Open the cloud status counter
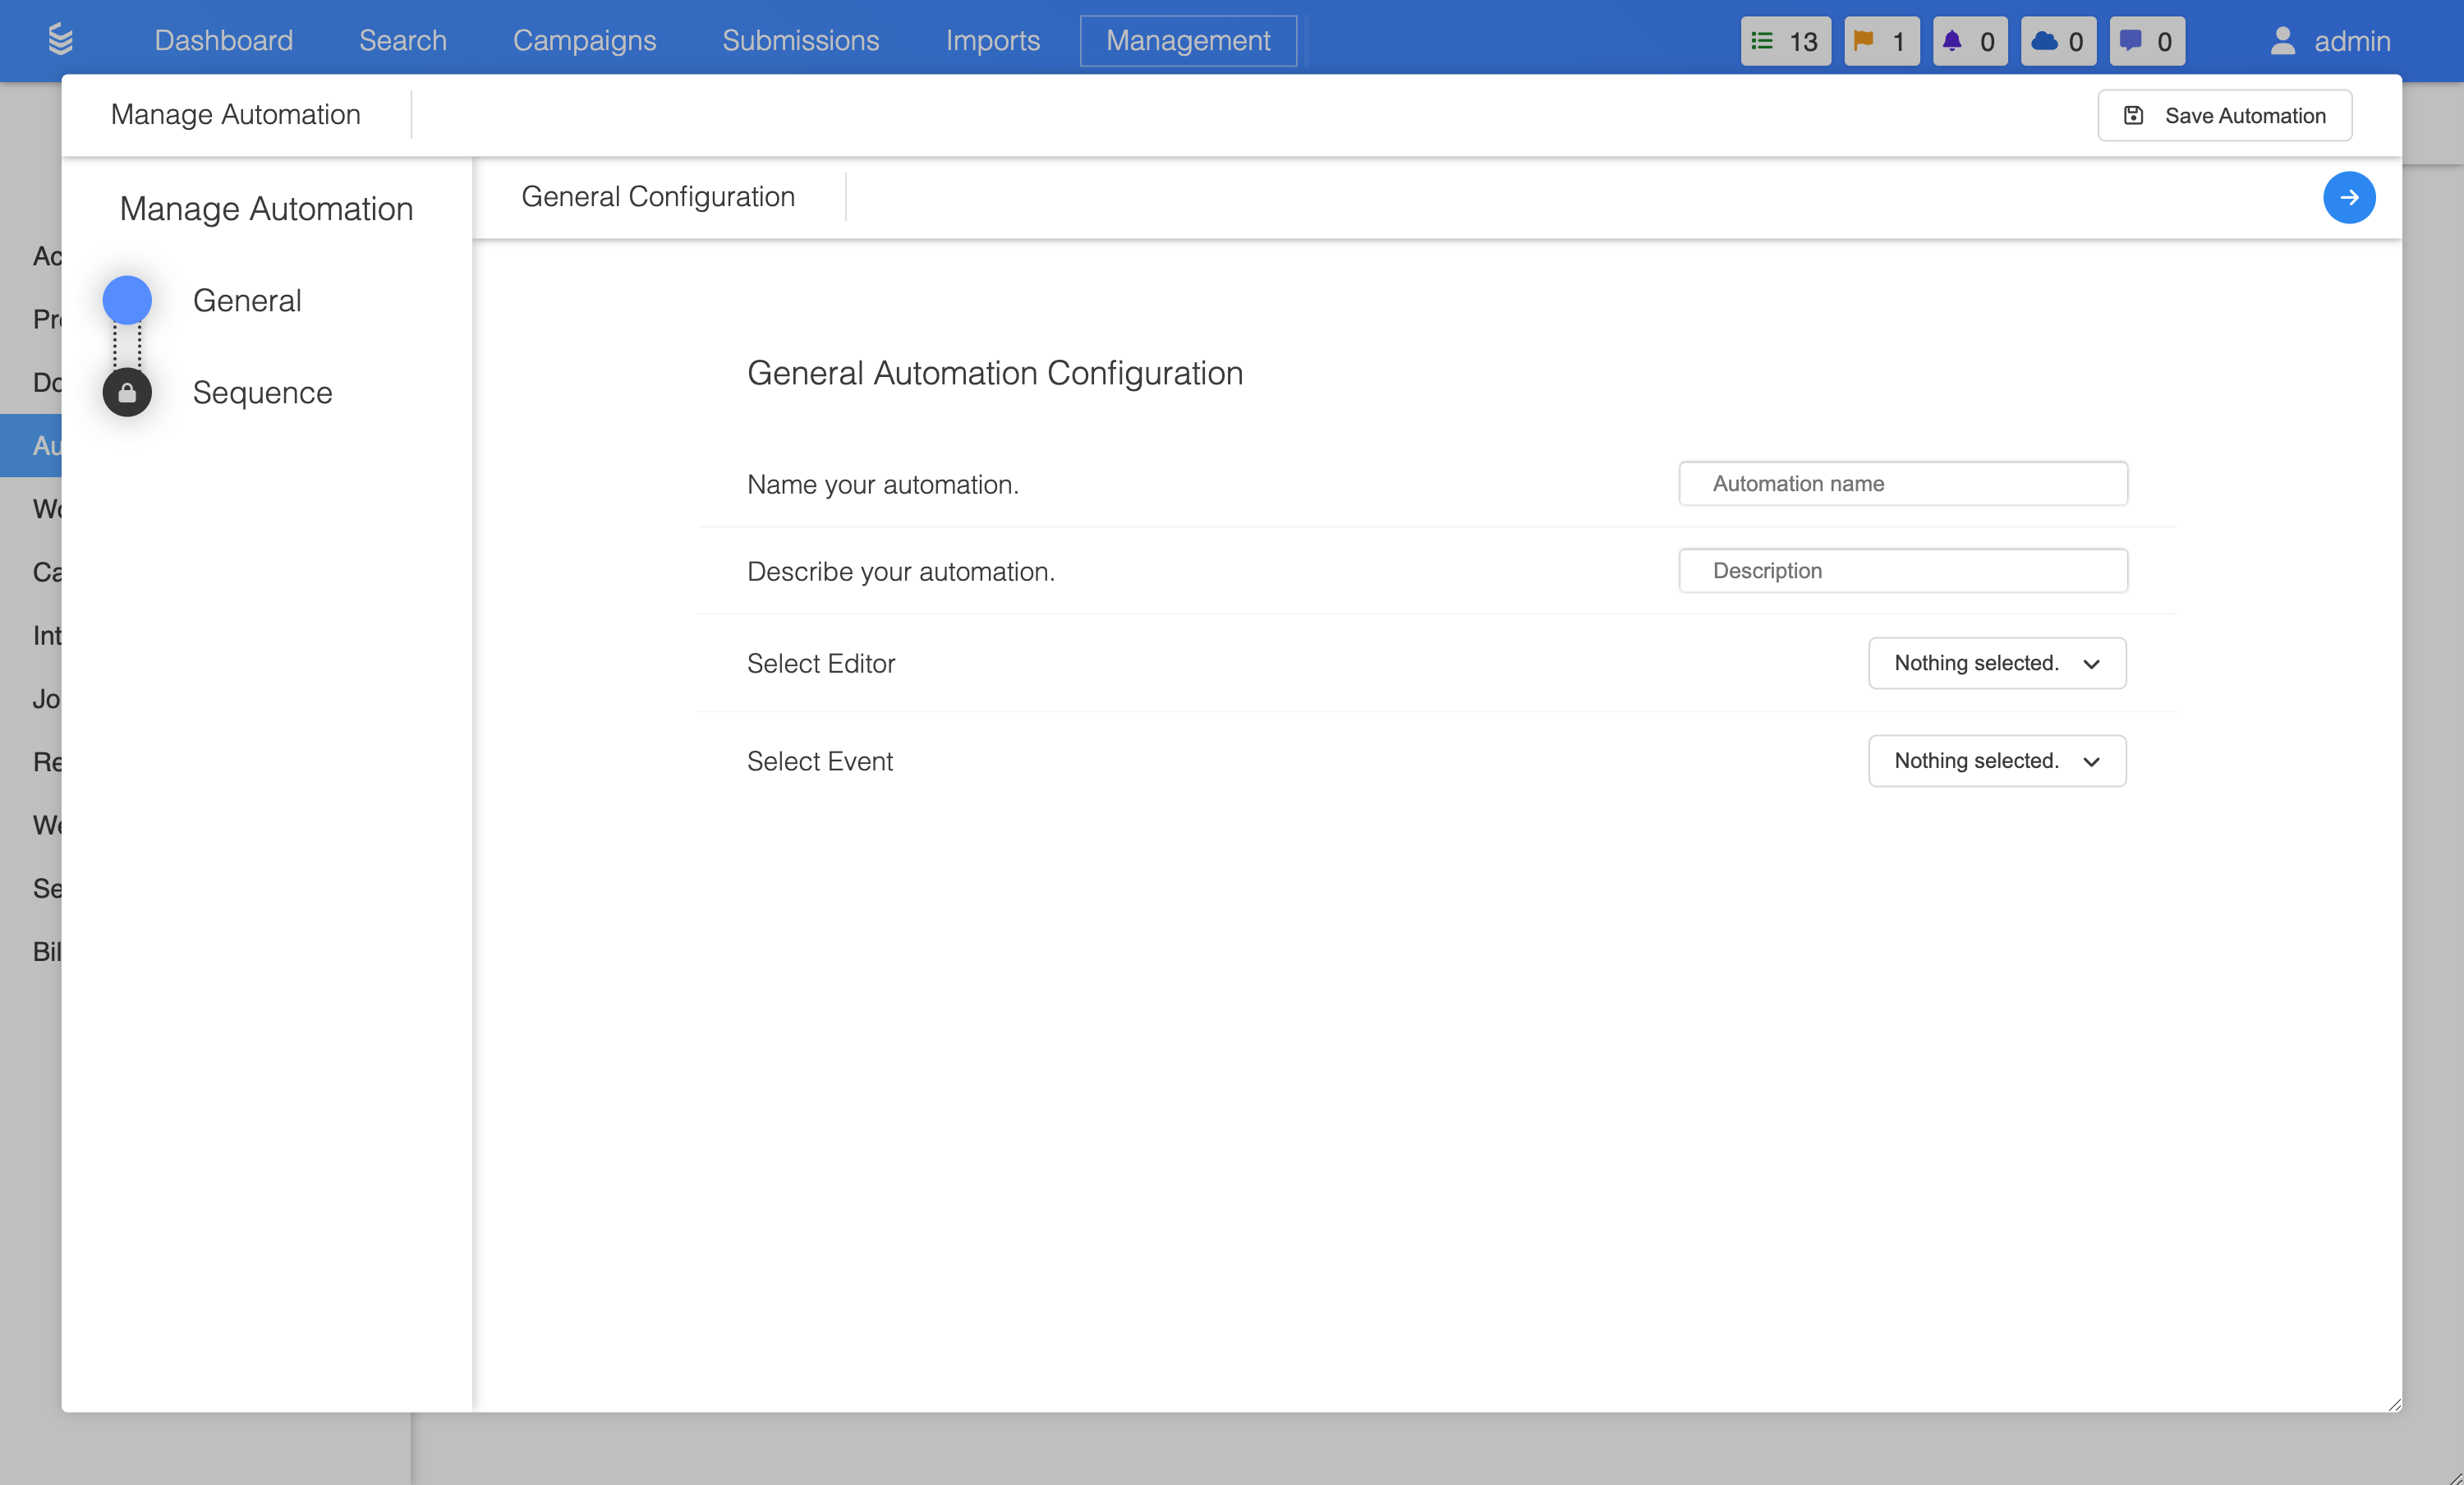Image resolution: width=2464 pixels, height=1485 pixels. 2057,41
